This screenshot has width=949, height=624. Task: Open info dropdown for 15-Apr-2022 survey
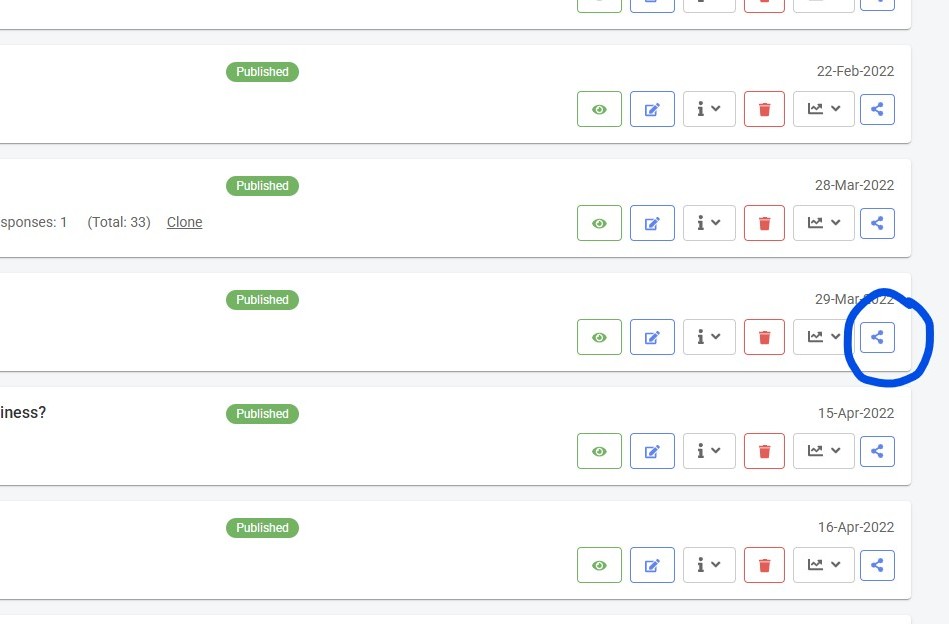(x=709, y=451)
